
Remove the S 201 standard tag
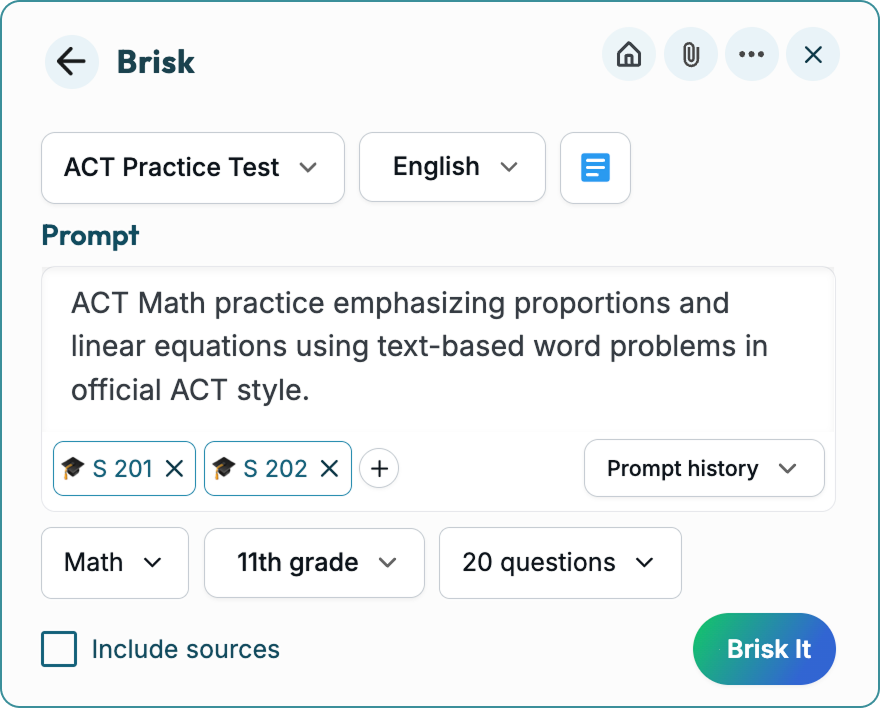(x=174, y=468)
